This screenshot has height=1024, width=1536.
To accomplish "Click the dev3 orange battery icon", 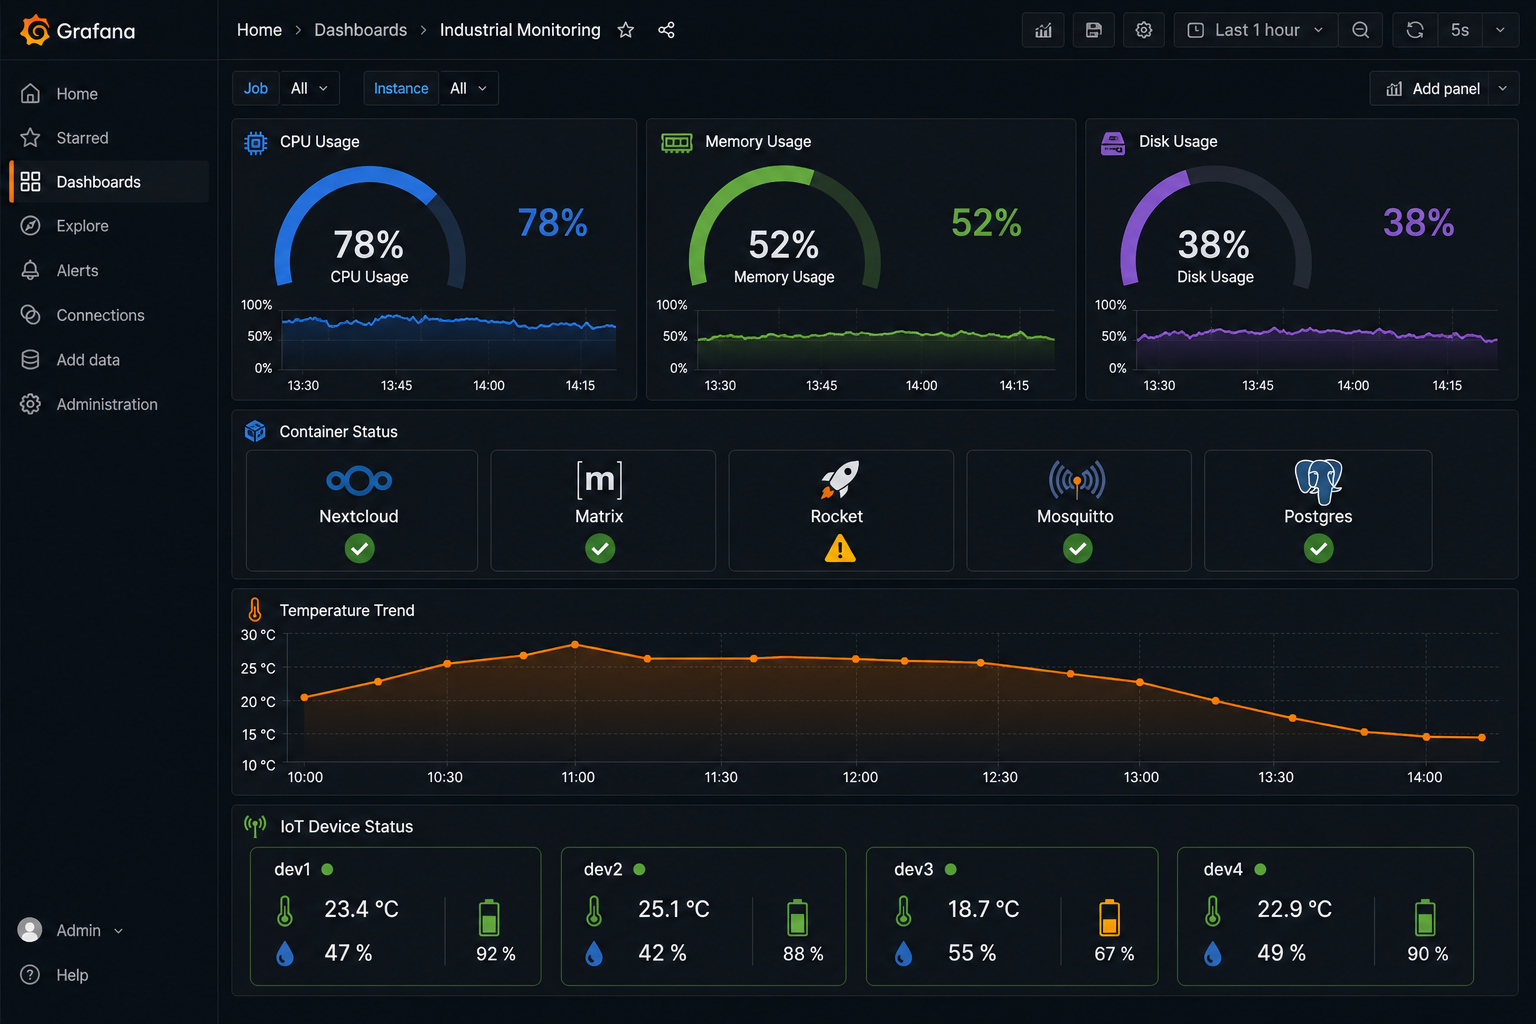I will point(1109,917).
